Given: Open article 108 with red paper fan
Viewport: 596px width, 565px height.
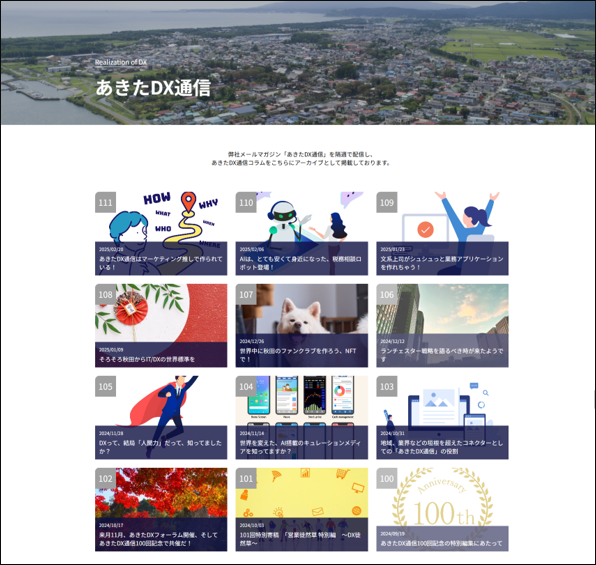Looking at the screenshot, I should pyautogui.click(x=161, y=325).
